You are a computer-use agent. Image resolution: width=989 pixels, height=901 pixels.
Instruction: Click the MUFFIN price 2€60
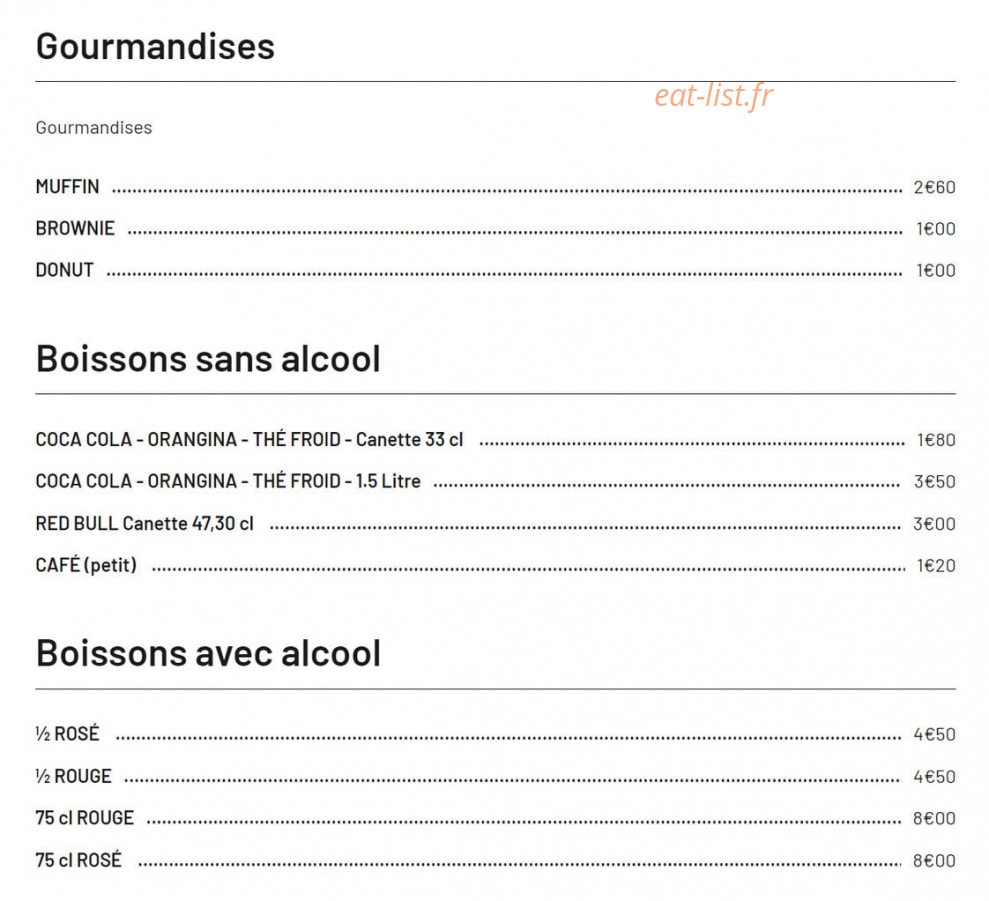pyautogui.click(x=935, y=187)
